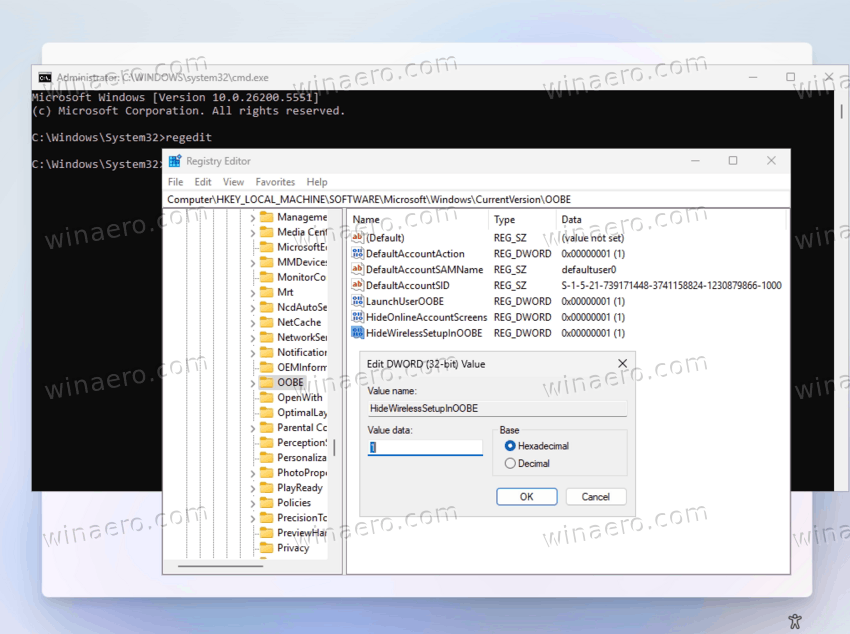Select the DefaultAccountAction DWORD icon

point(357,254)
